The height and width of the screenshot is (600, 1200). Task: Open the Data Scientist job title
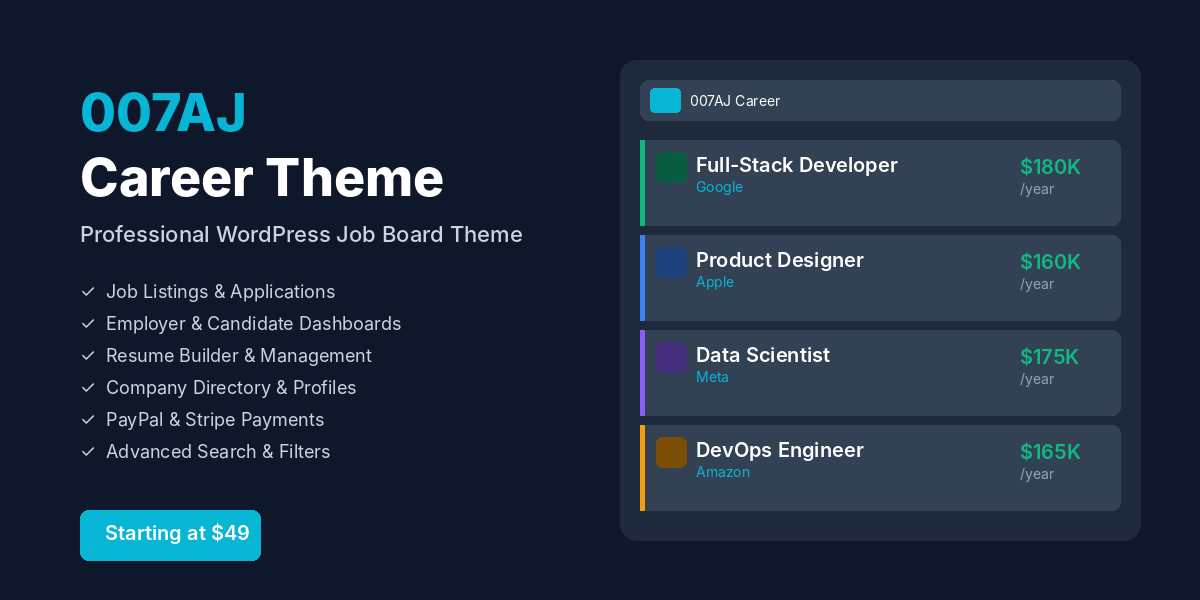click(x=763, y=355)
